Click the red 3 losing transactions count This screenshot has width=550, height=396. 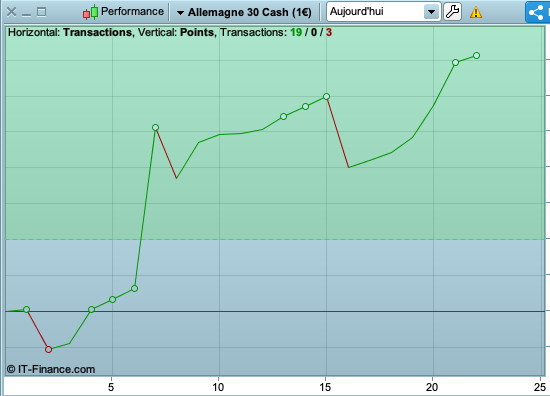[329, 32]
